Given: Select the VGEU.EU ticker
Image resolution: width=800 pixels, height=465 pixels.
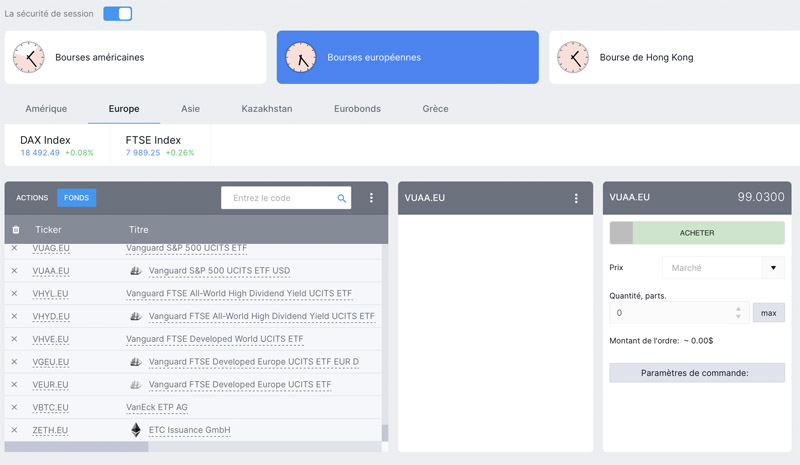Looking at the screenshot, I should [51, 362].
